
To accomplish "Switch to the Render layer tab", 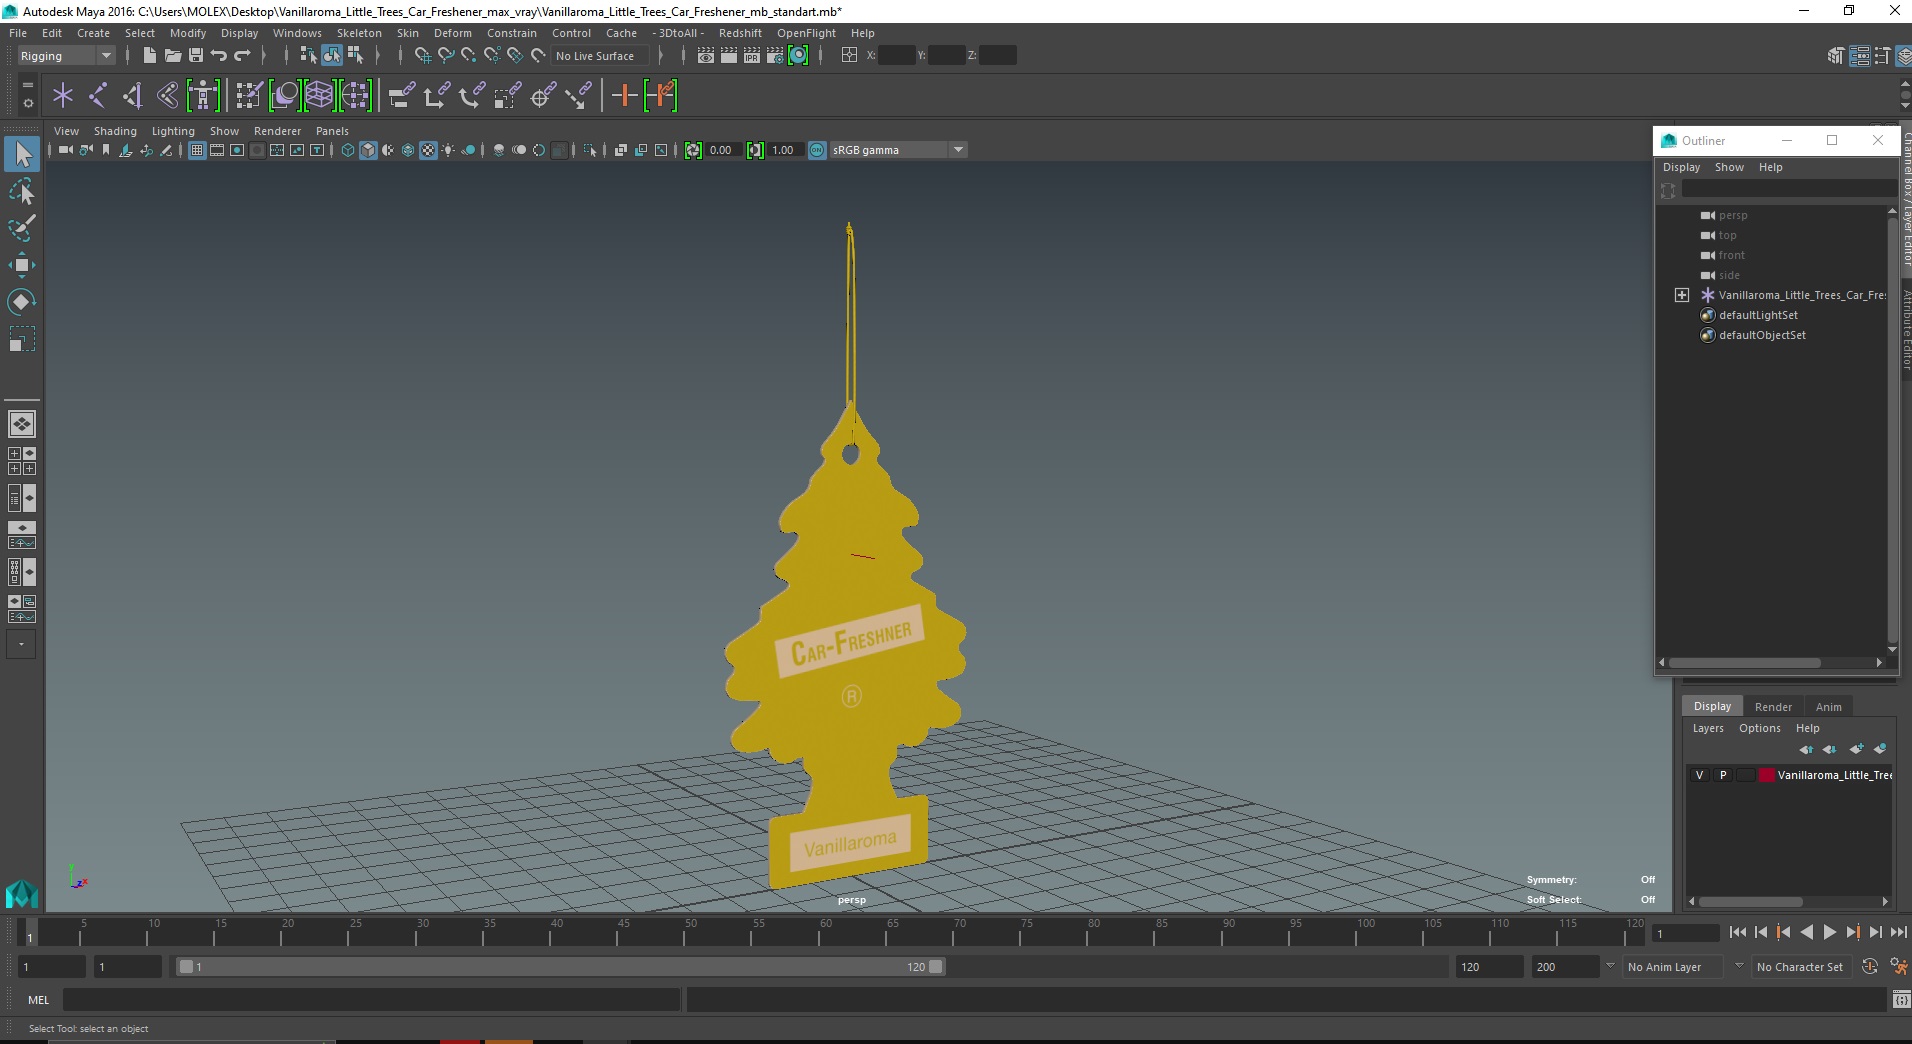I will pyautogui.click(x=1773, y=707).
